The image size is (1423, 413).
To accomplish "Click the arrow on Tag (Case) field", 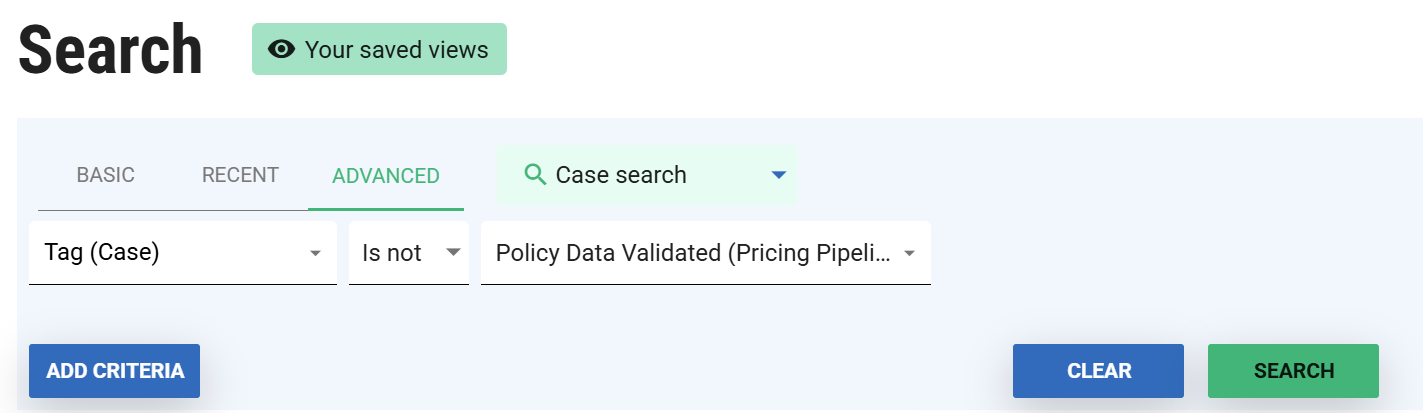I will point(315,253).
